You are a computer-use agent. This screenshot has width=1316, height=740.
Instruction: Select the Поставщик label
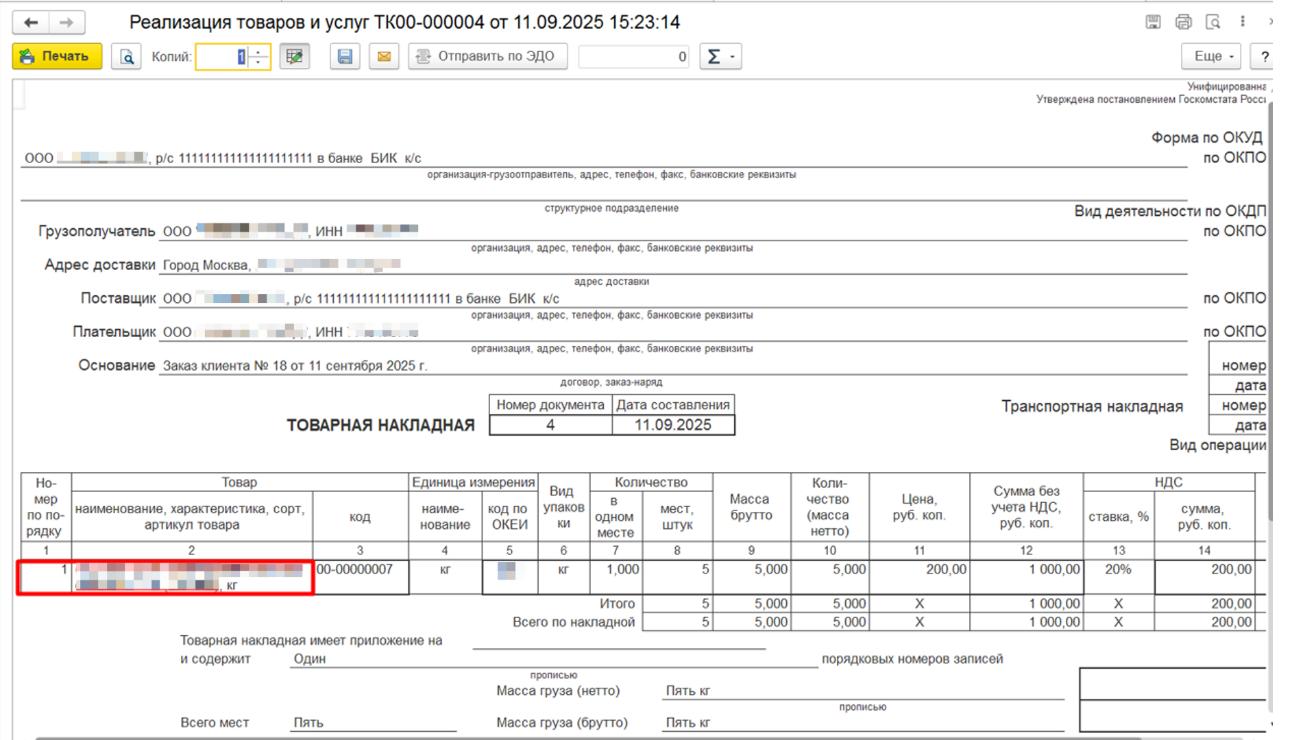click(x=119, y=298)
